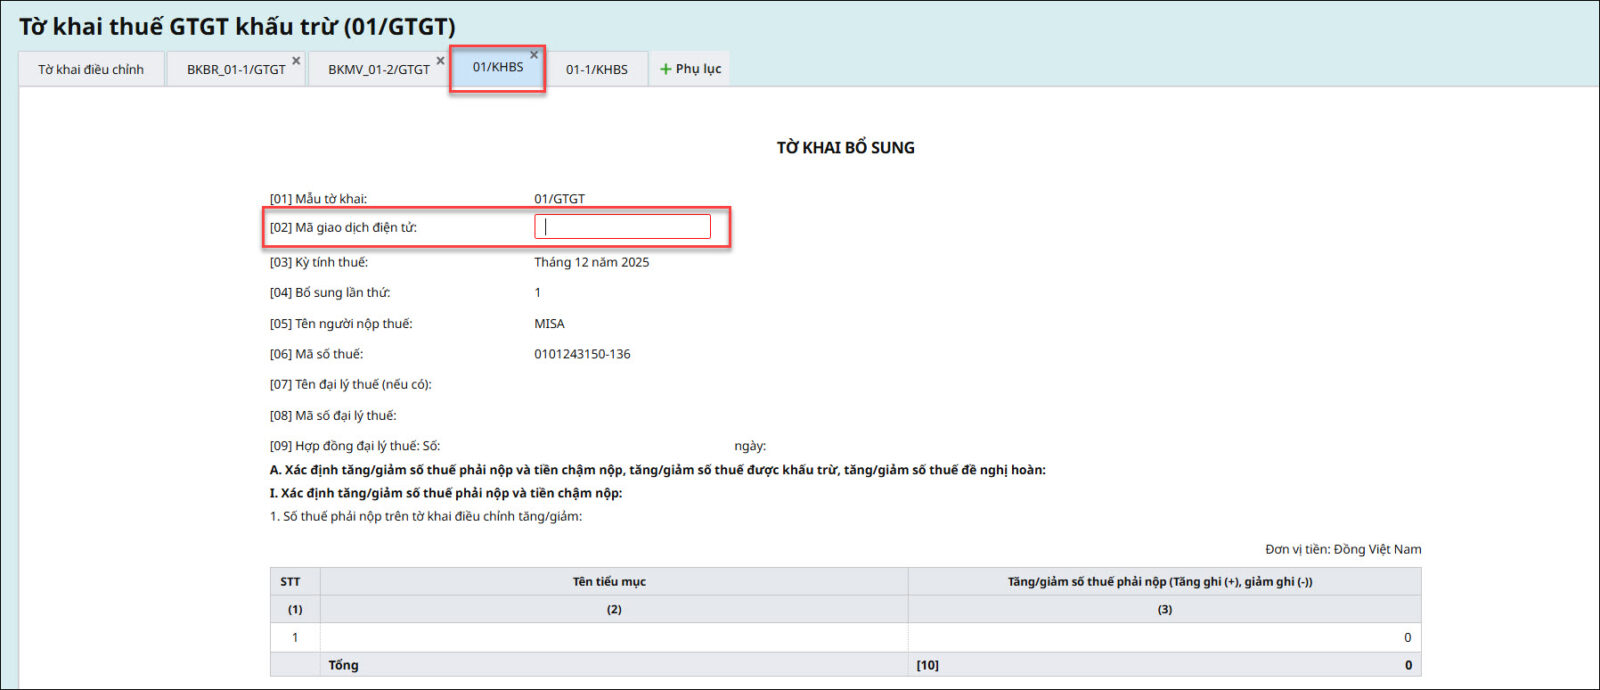
Task: Close the 01/KHBS tab
Action: tap(534, 55)
